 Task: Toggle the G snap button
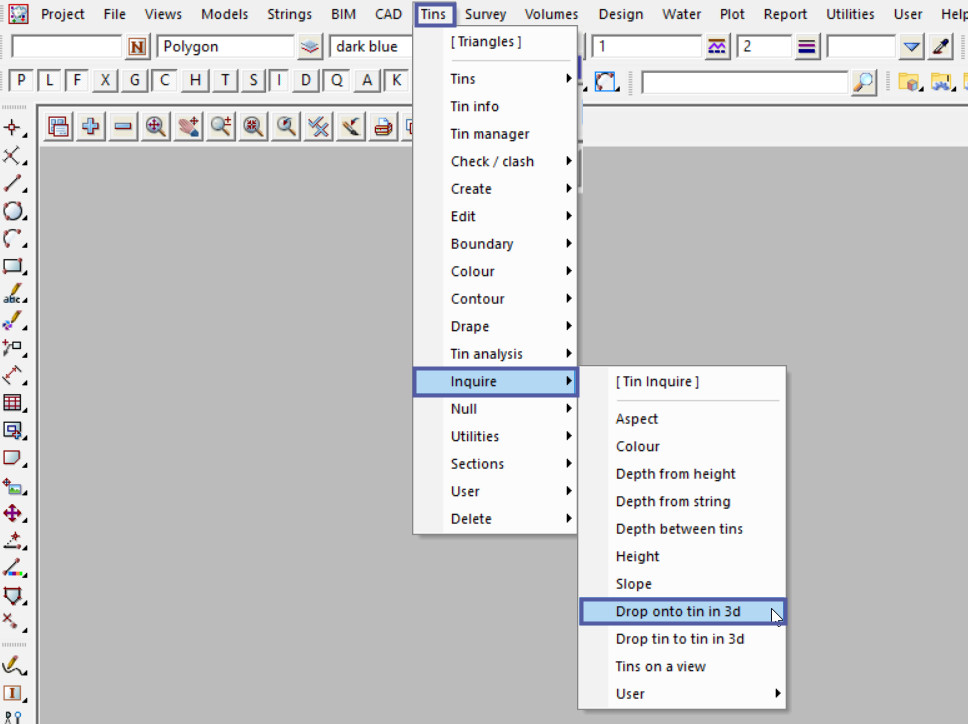coord(135,81)
